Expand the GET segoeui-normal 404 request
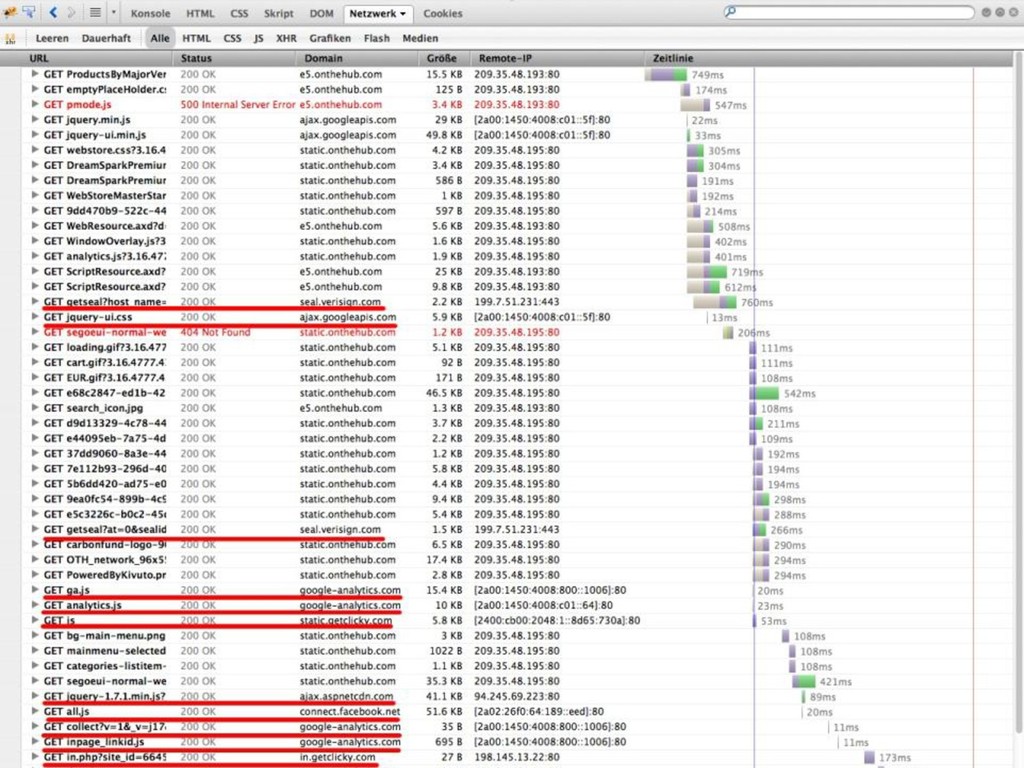 (x=35, y=332)
